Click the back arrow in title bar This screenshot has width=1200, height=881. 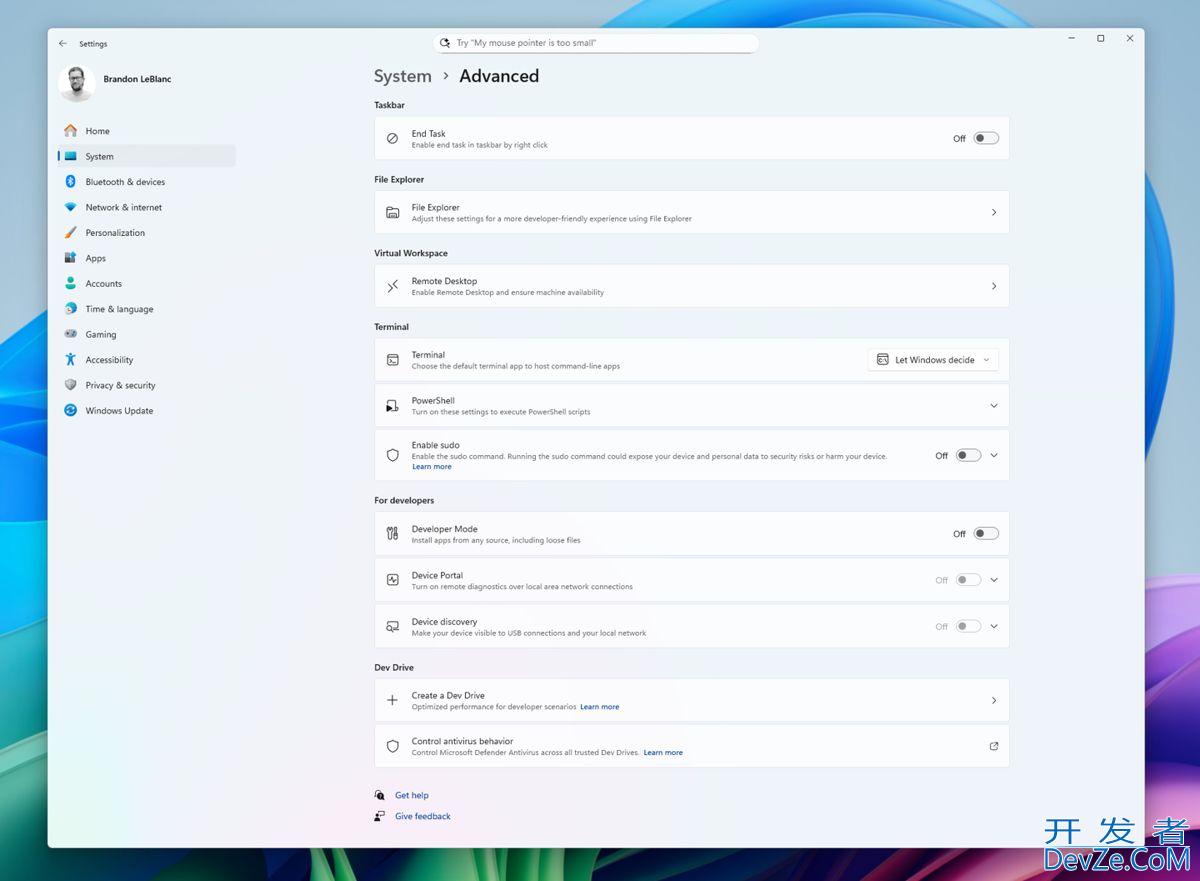63,44
